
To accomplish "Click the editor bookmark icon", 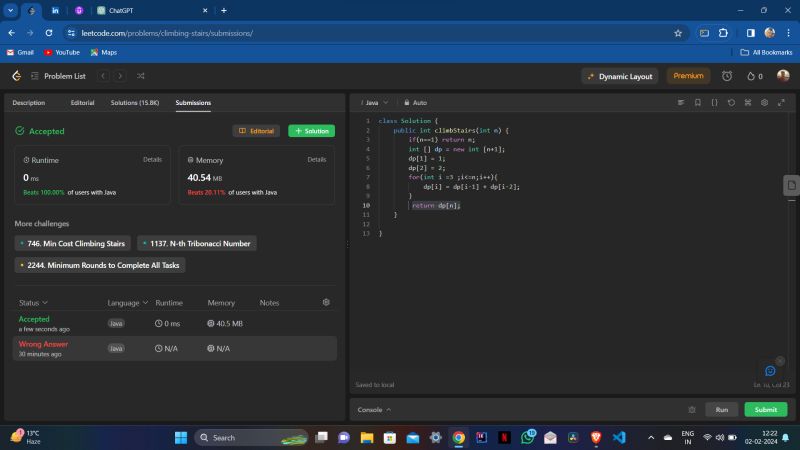I will (697, 102).
